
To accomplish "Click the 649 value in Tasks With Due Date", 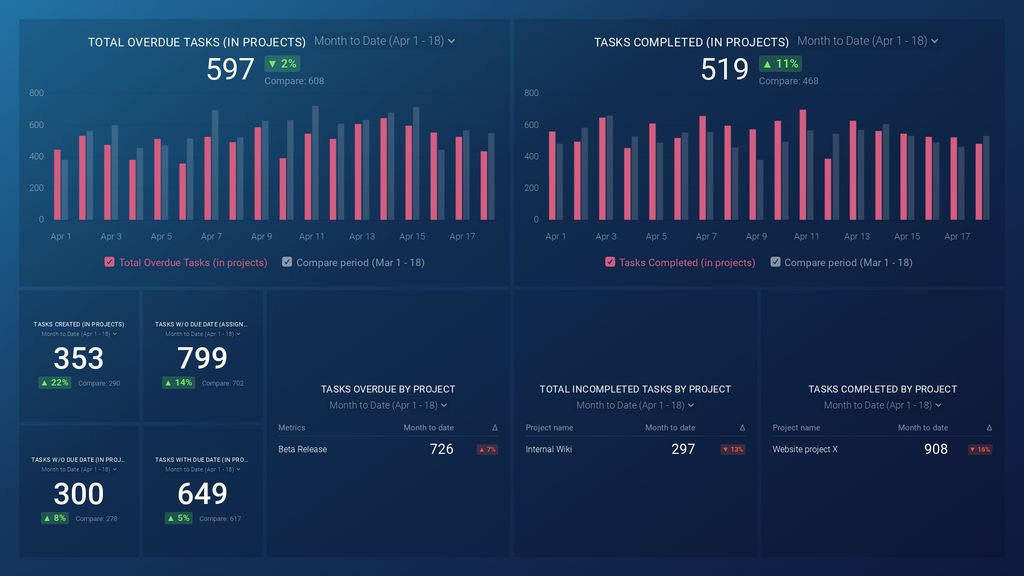I will [202, 494].
